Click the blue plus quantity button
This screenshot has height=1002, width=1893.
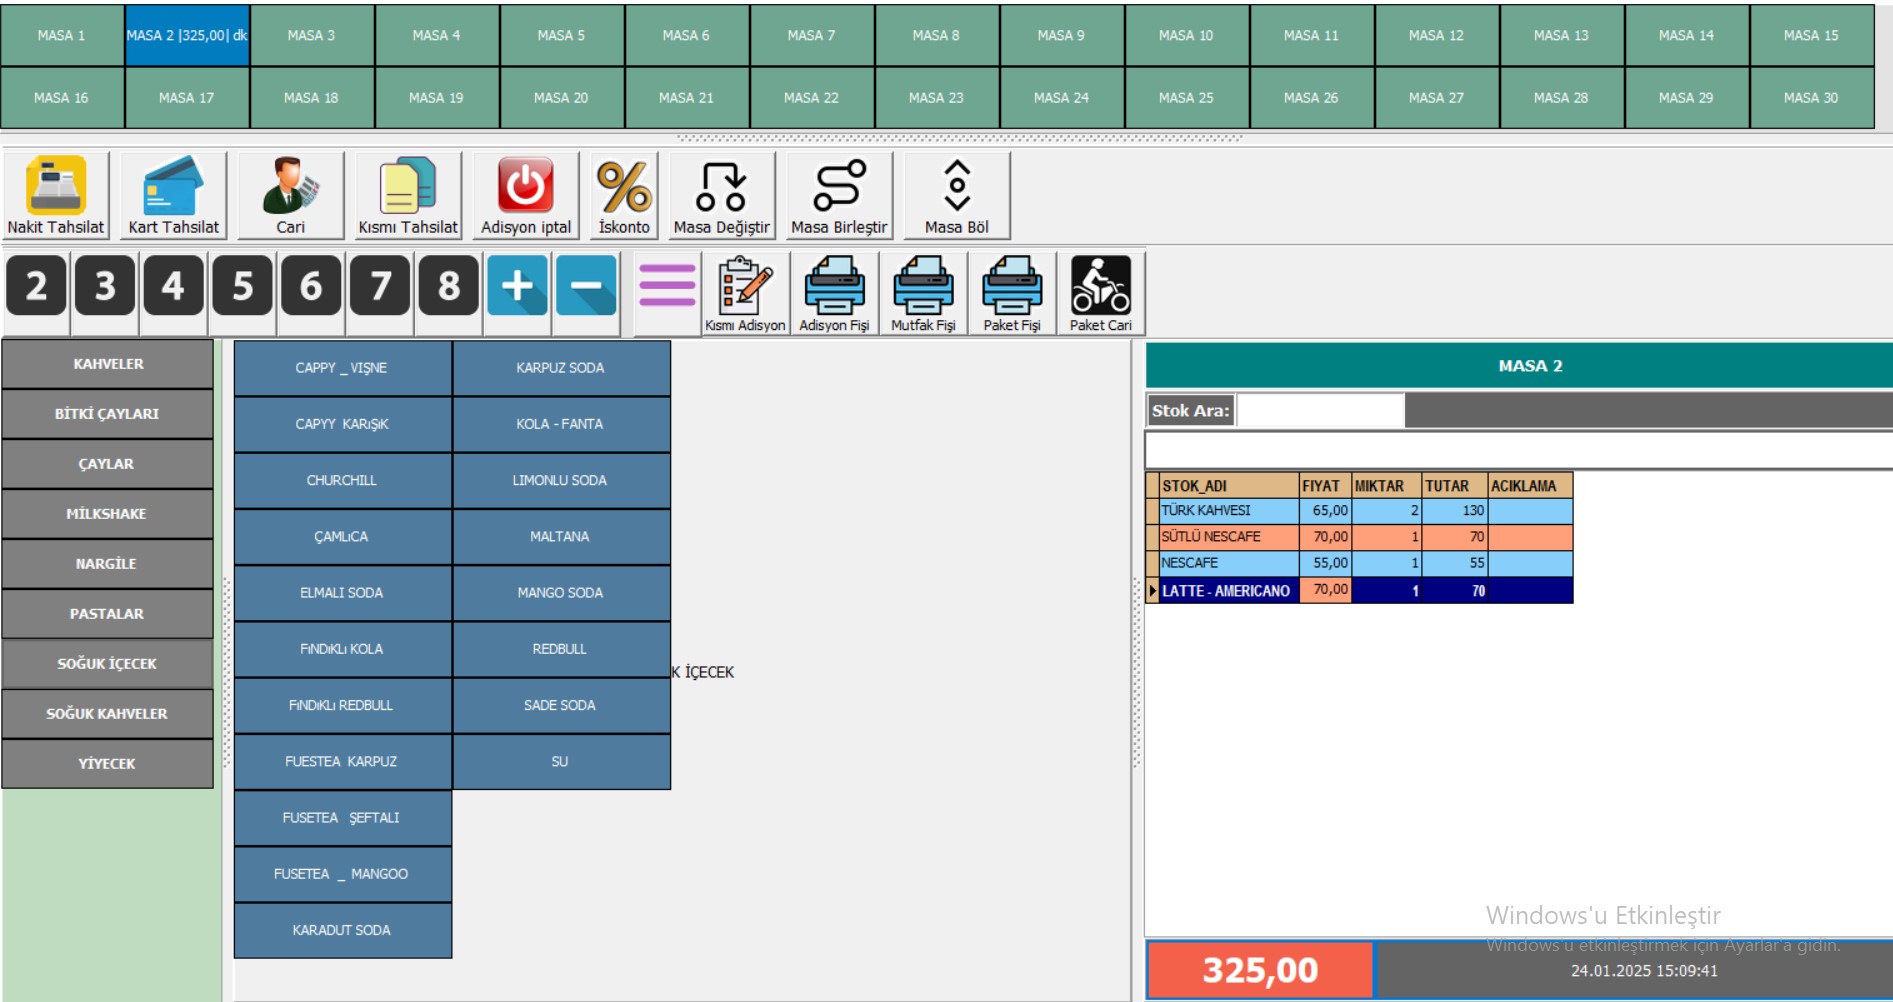[517, 286]
